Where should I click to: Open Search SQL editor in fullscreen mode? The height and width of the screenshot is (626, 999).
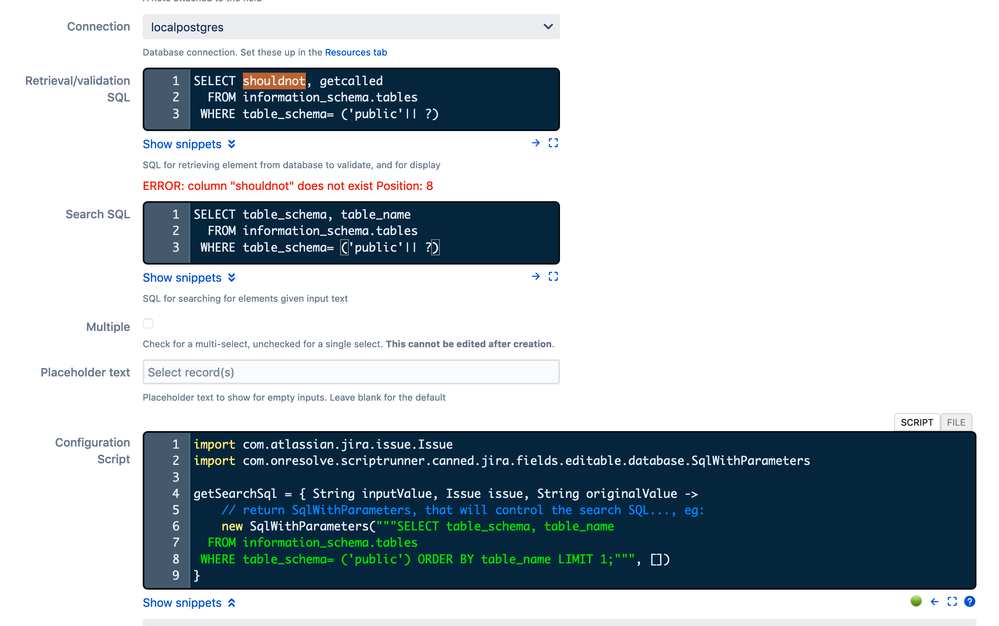click(x=553, y=276)
